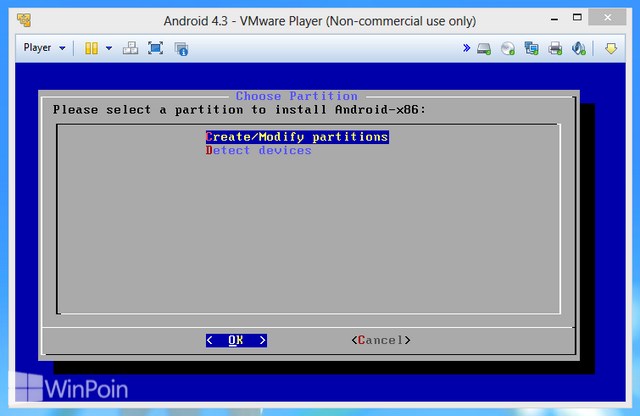Click the Unity mode icon
Screen dimensions: 640x416
coord(181,49)
